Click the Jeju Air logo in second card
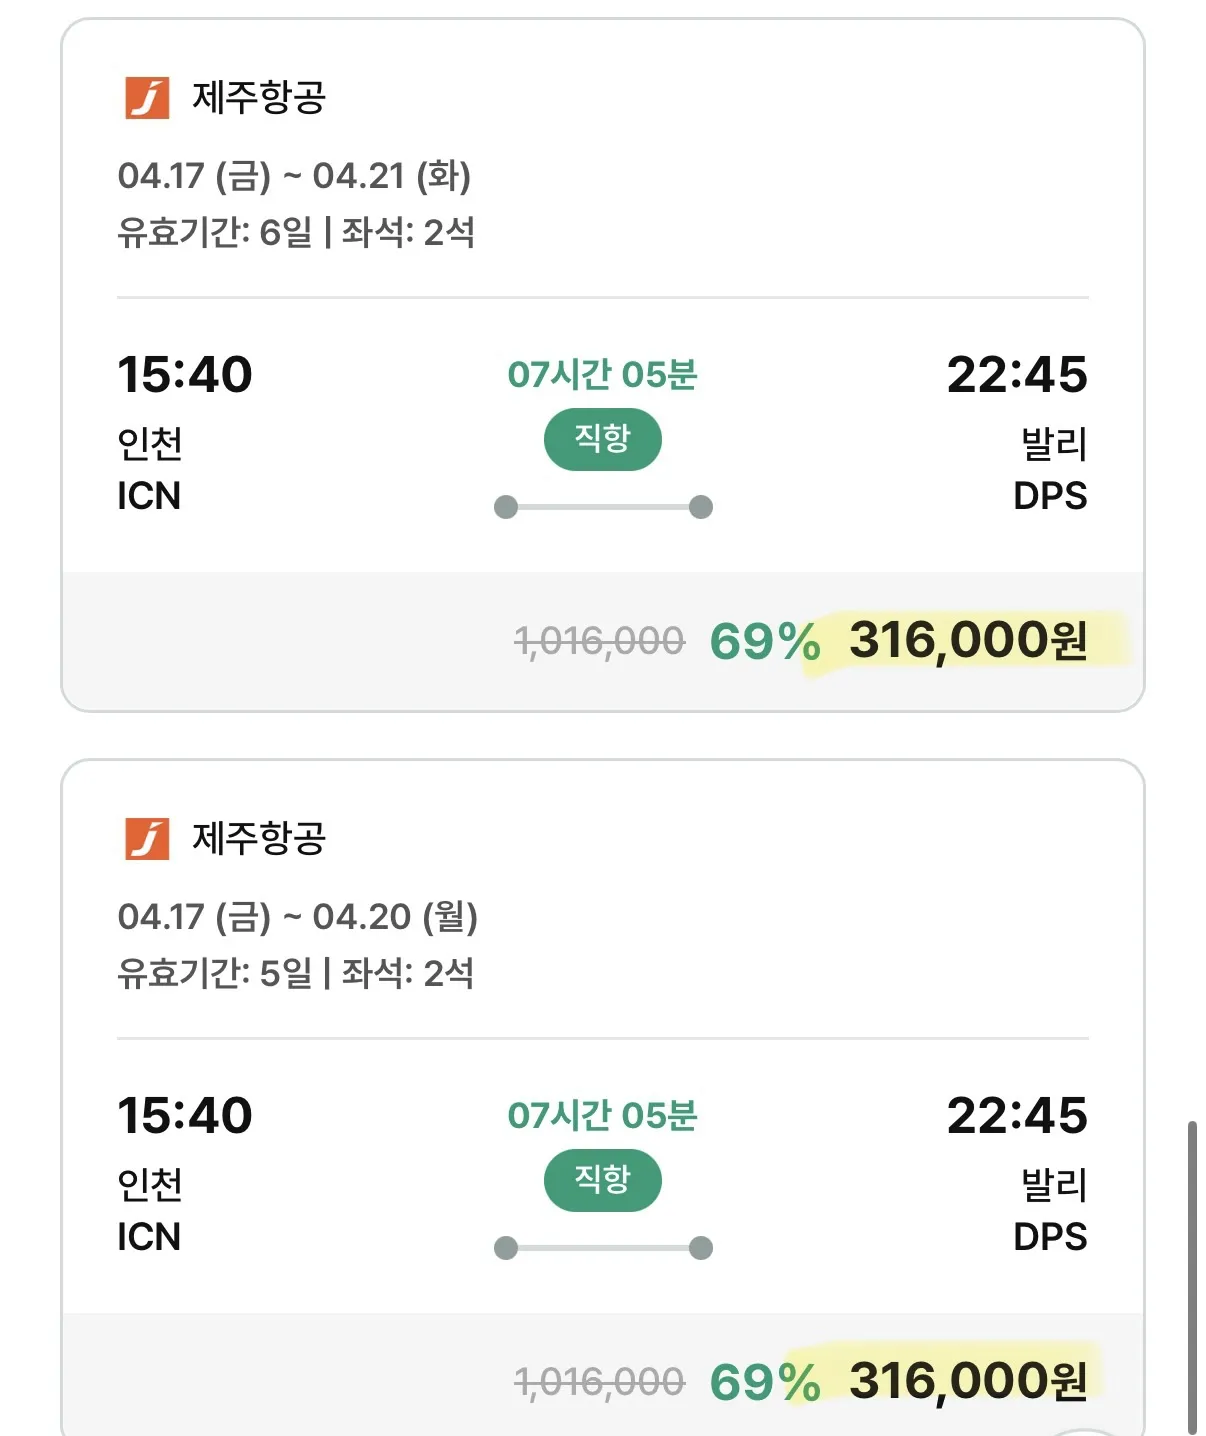This screenshot has width=1206, height=1436. coord(147,839)
